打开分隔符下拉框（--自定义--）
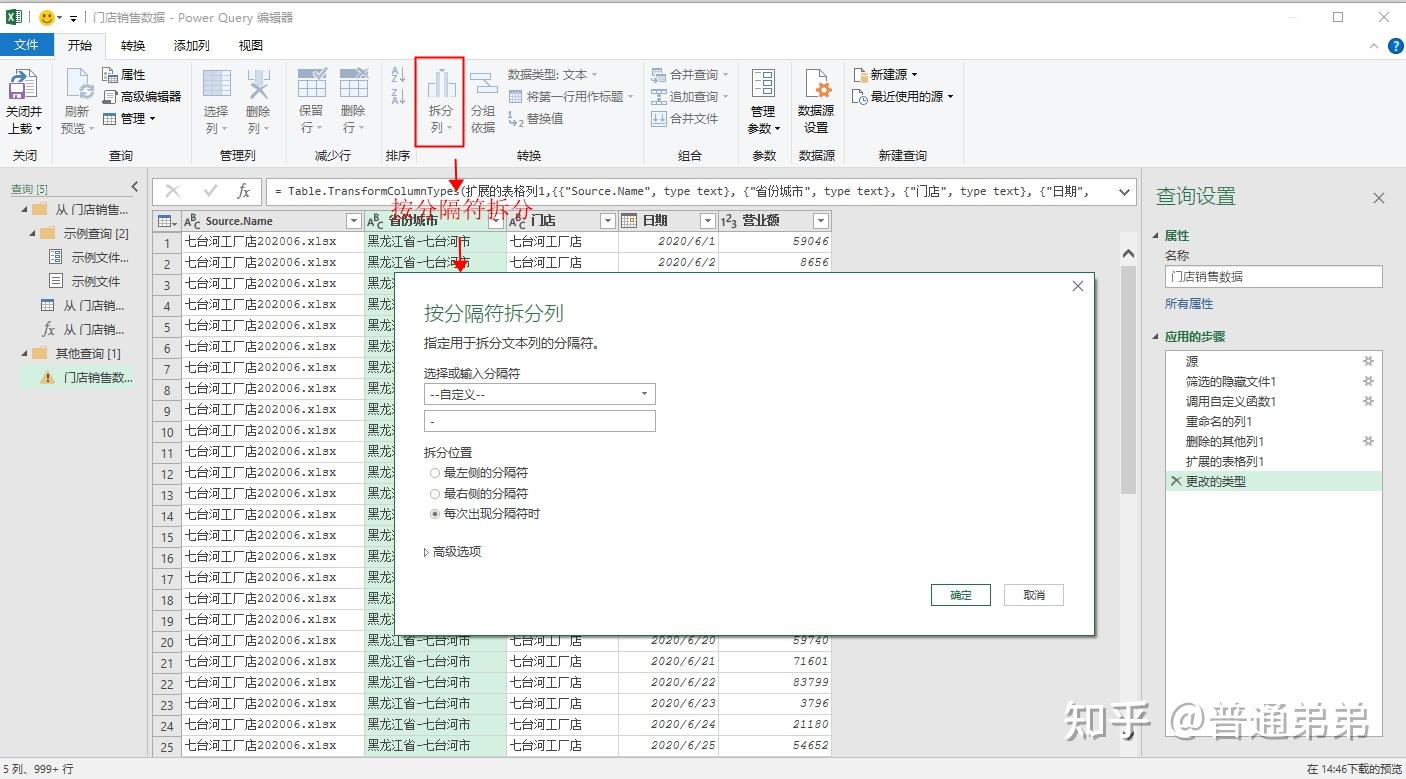Image resolution: width=1406 pixels, height=779 pixels. 539,394
